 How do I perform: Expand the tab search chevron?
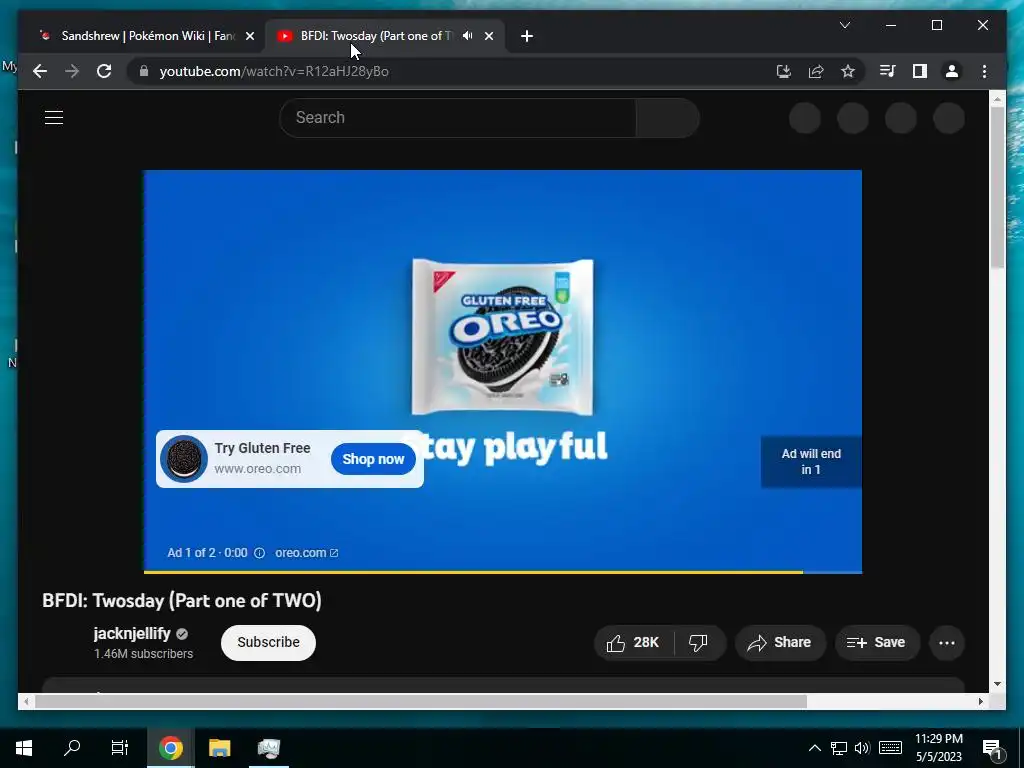(844, 25)
